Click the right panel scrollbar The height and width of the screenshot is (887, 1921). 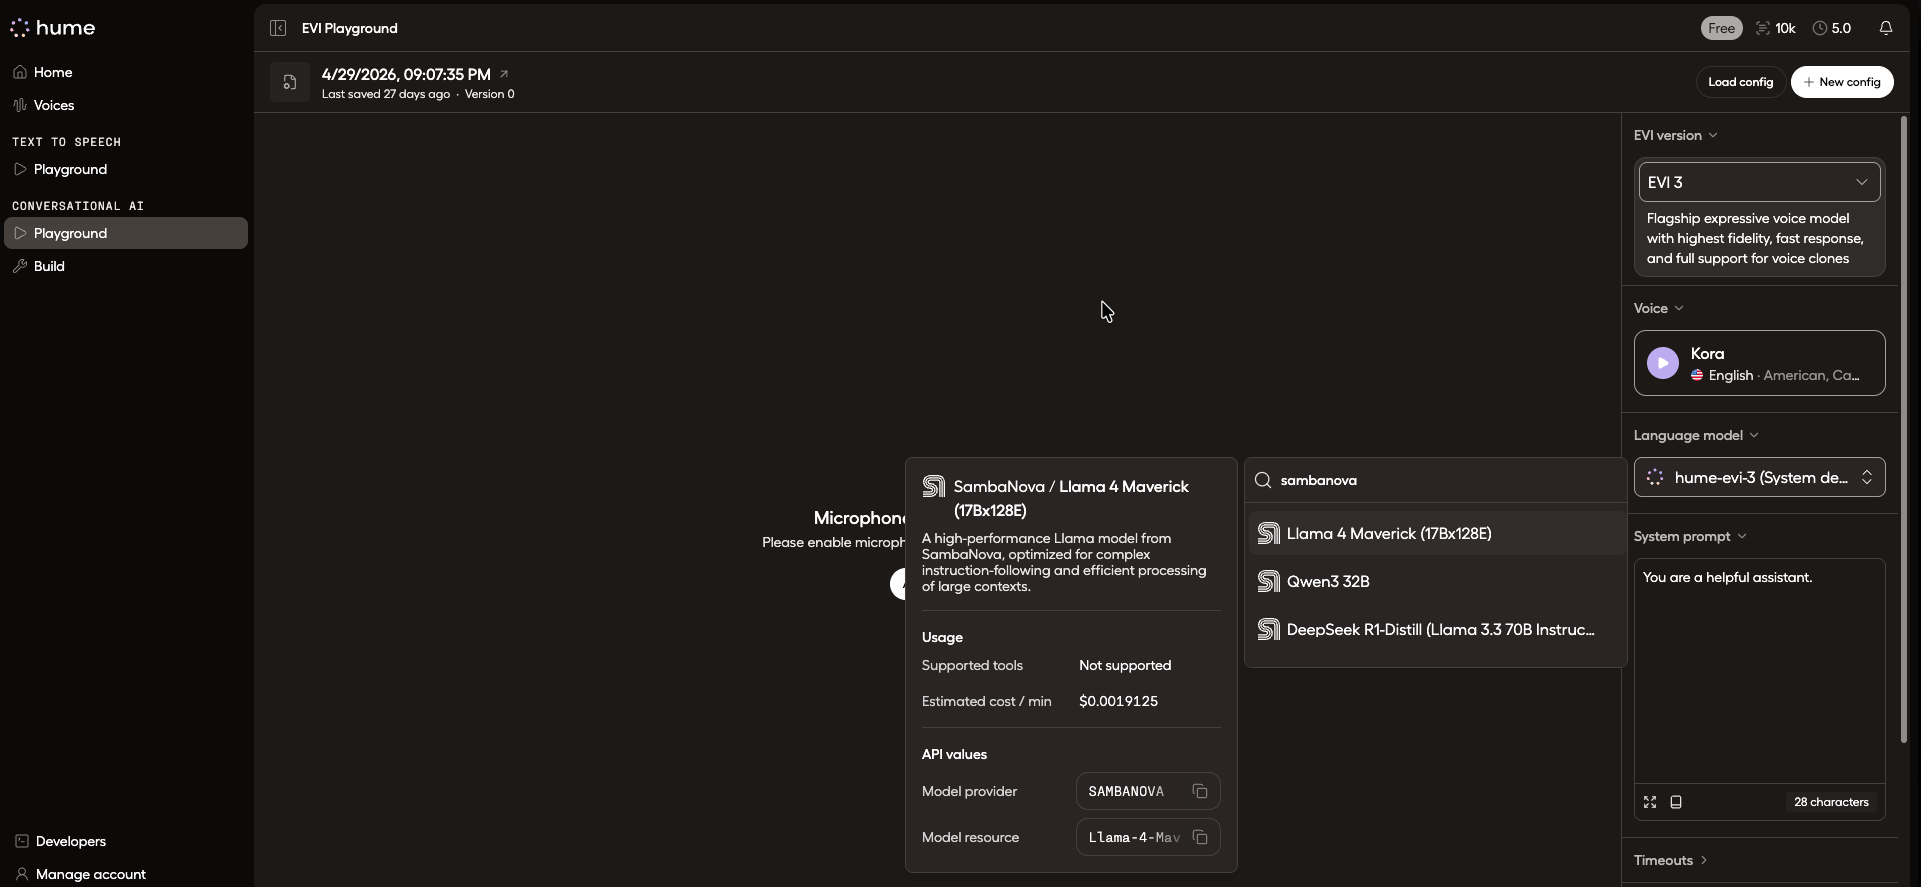(1904, 430)
